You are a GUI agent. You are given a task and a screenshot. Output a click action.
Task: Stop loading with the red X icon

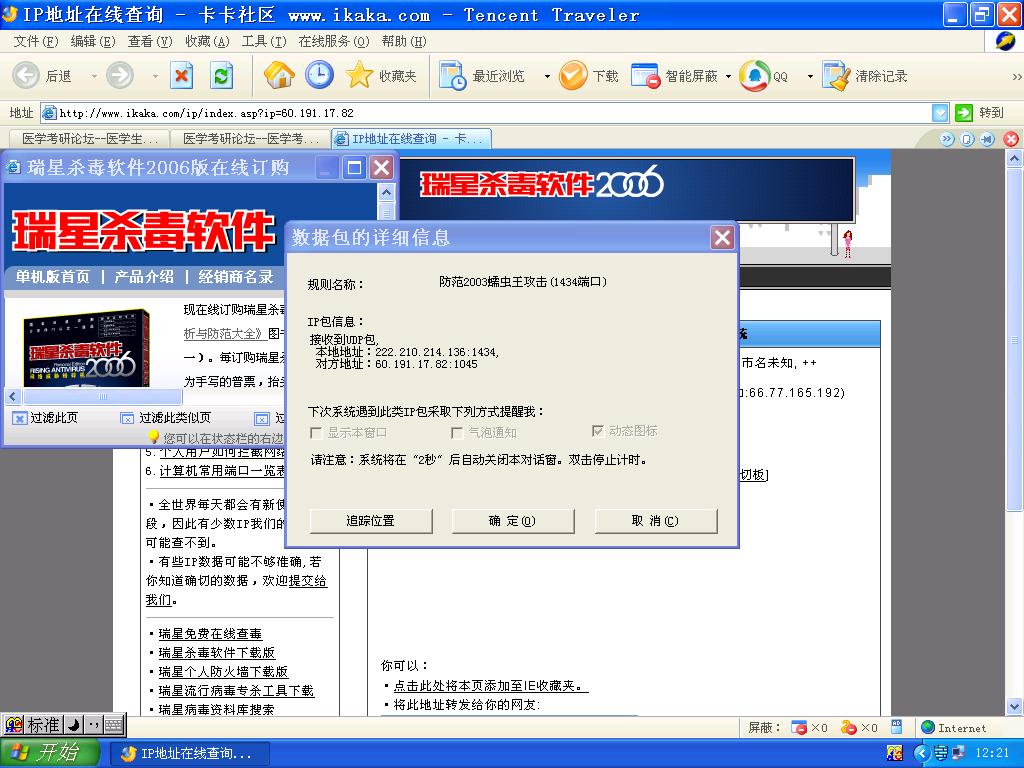tap(182, 76)
